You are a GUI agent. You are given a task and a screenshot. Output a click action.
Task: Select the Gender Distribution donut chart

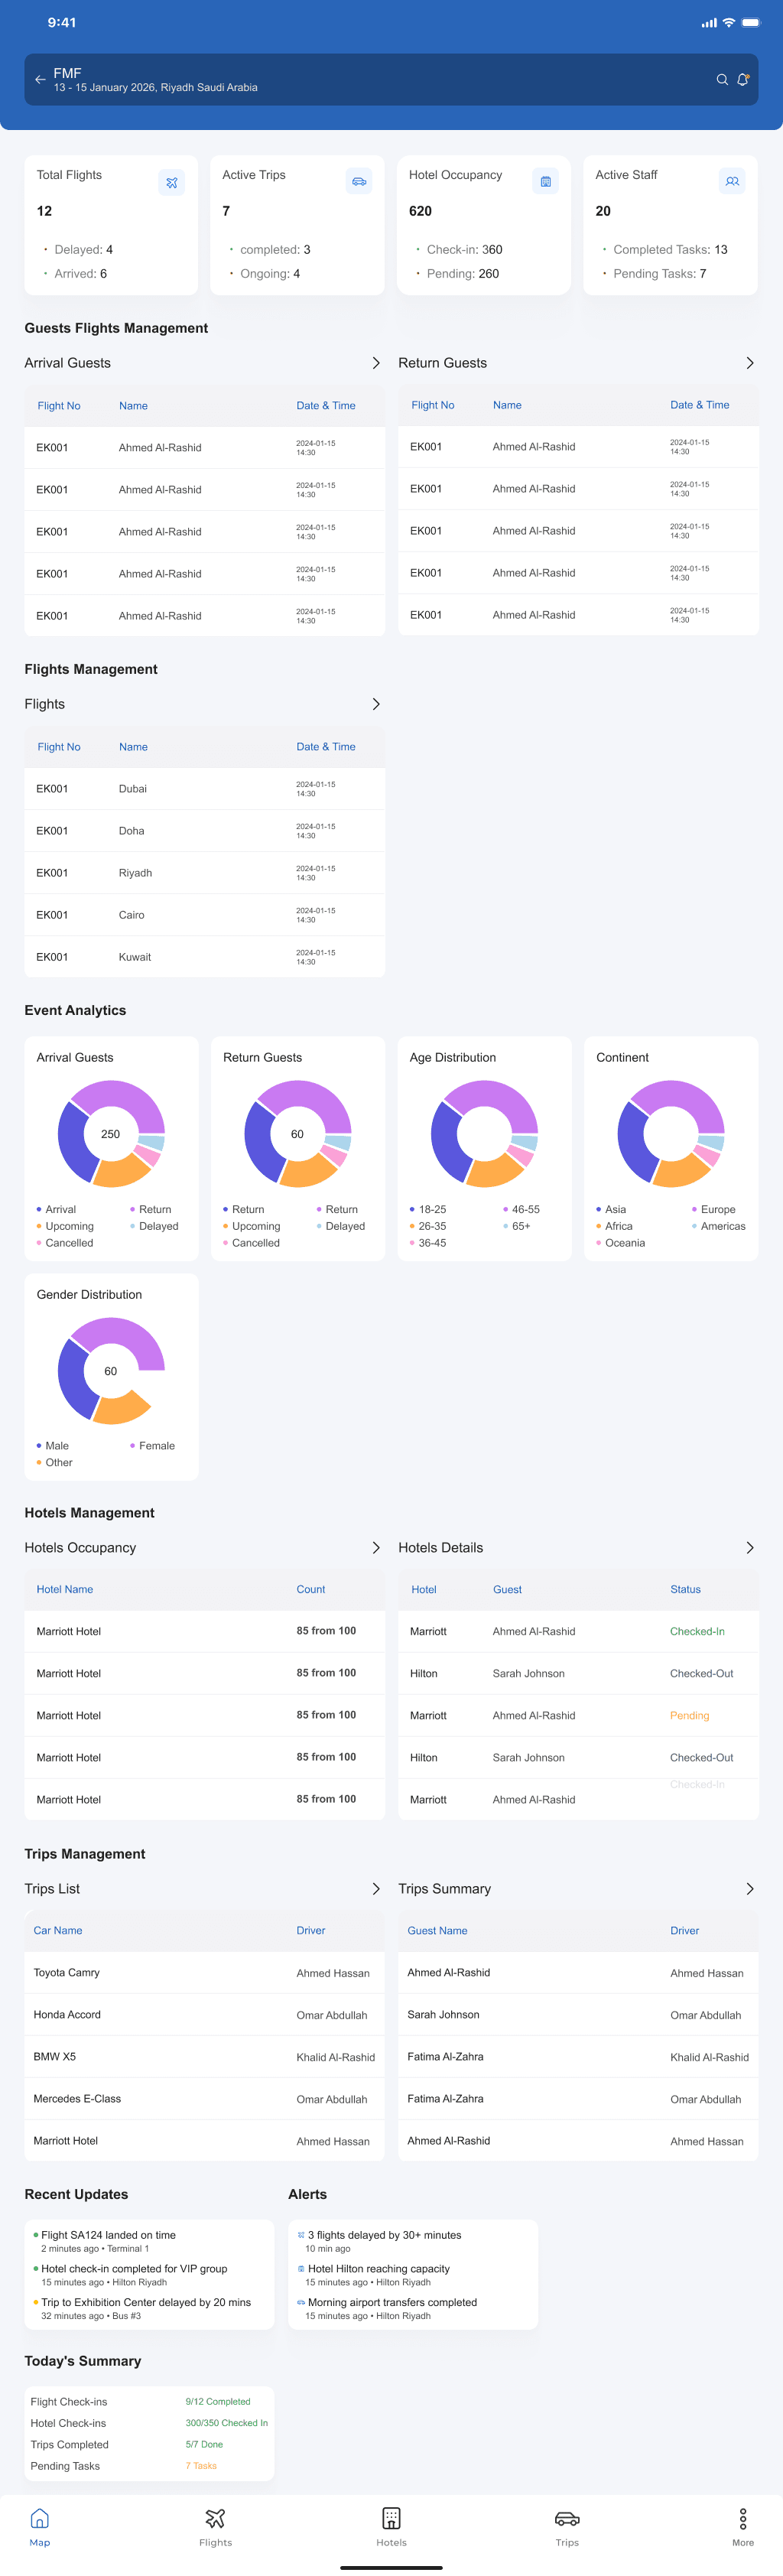point(111,1370)
